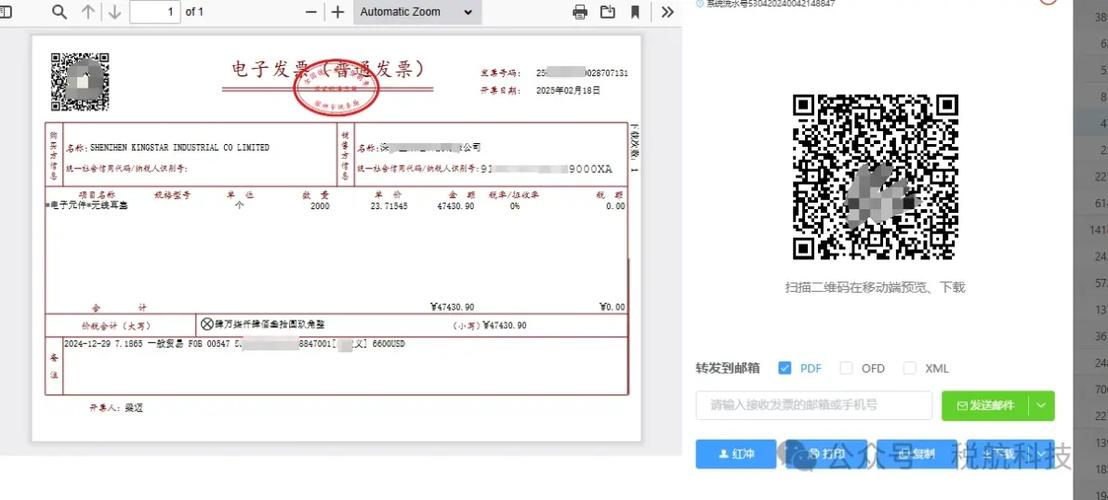Image resolution: width=1108 pixels, height=500 pixels.
Task: Zoom in with the plus button
Action: coord(338,12)
